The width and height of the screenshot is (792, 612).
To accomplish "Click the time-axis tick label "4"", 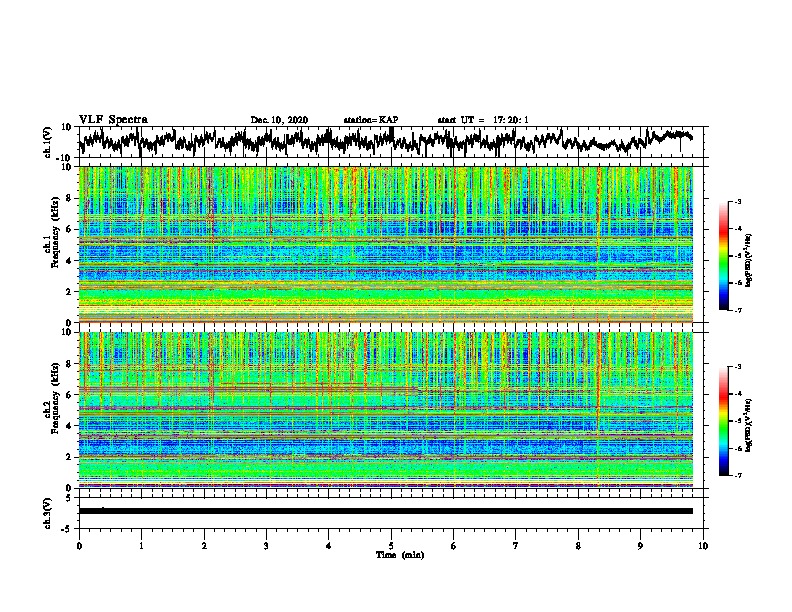I will point(329,546).
